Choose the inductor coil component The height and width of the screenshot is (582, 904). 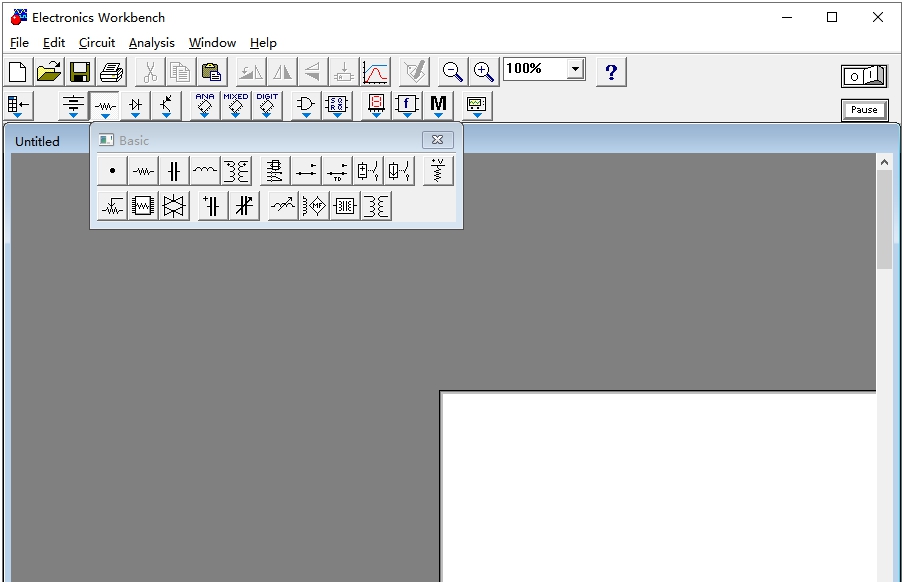click(205, 171)
